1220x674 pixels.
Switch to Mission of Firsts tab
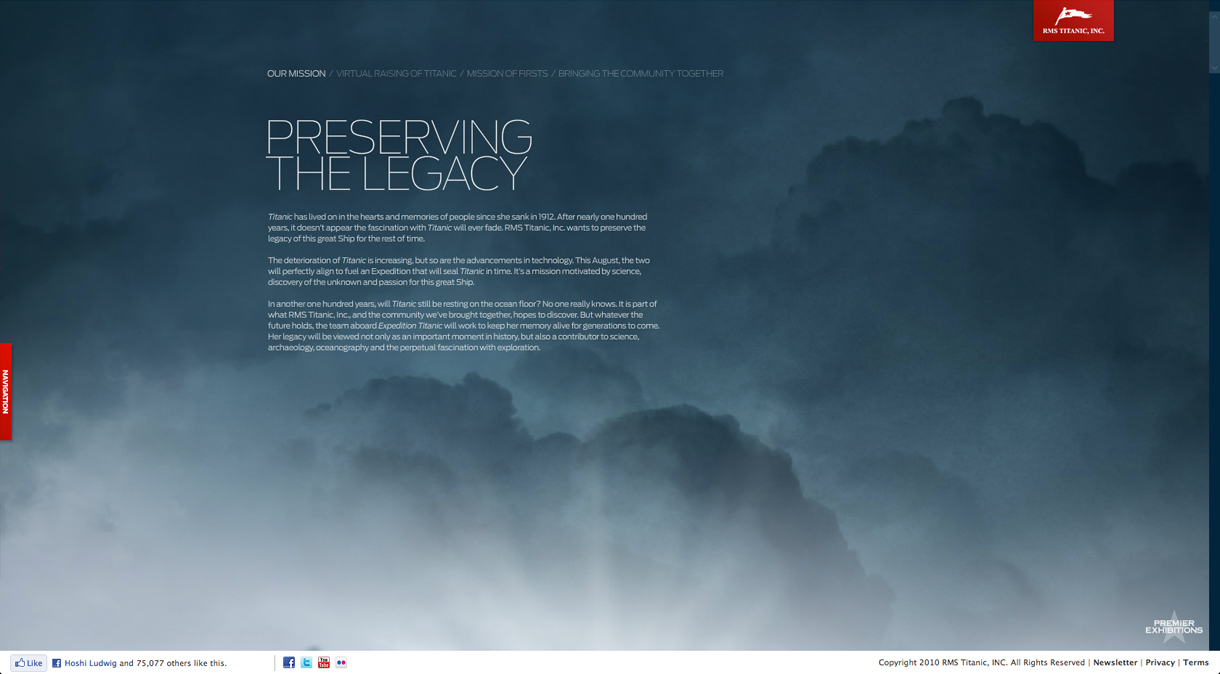(507, 73)
